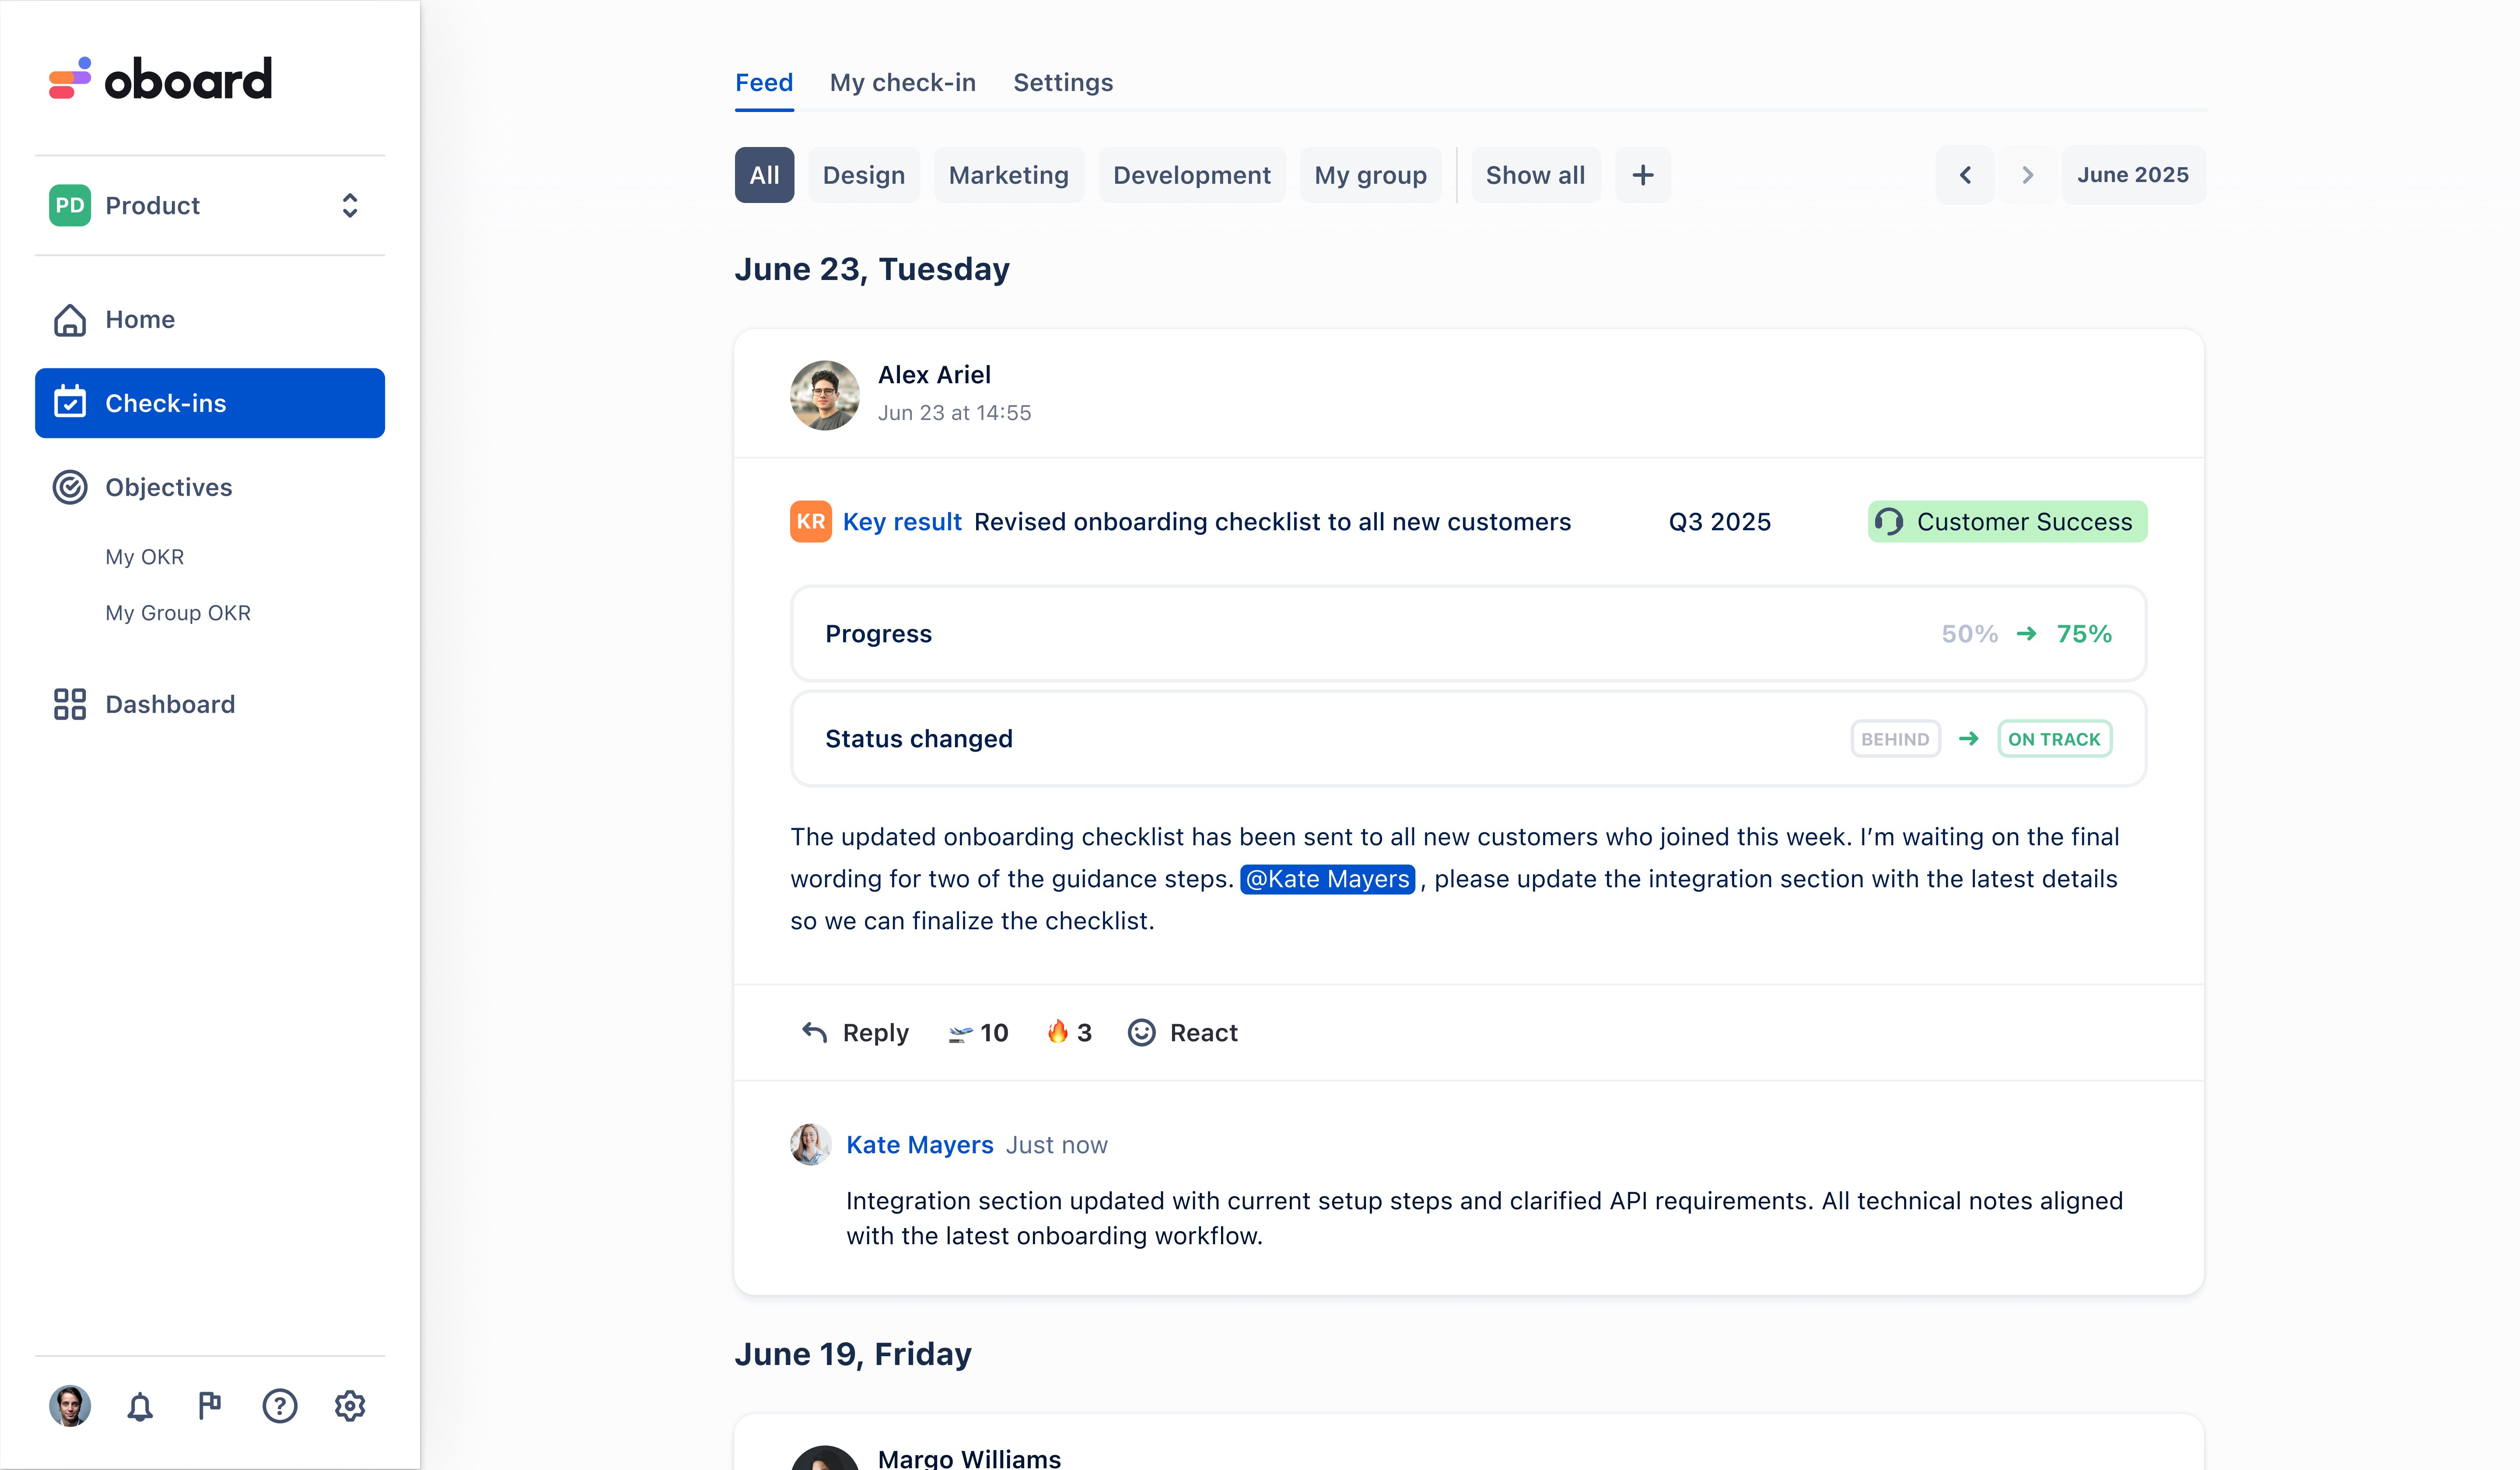This screenshot has width=2520, height=1470.
Task: Toggle the Marketing group filter
Action: [x=1008, y=175]
